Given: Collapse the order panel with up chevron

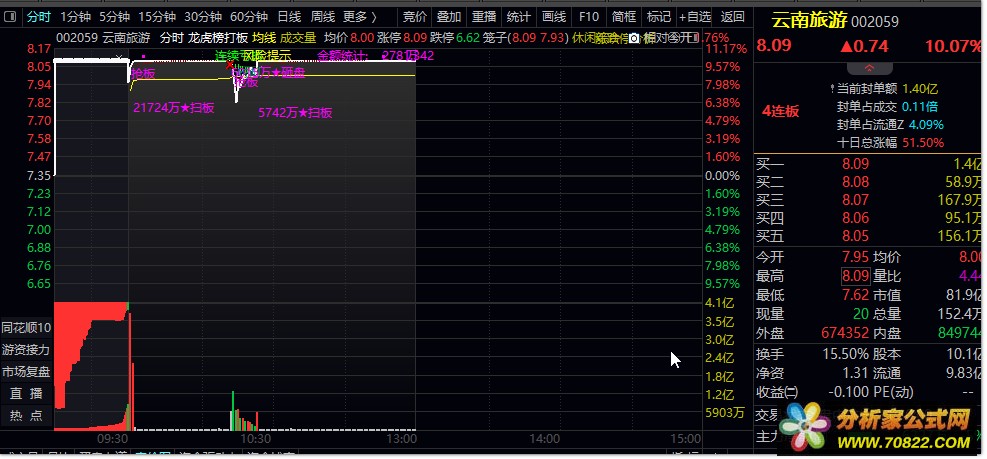Looking at the screenshot, I should click(x=870, y=68).
